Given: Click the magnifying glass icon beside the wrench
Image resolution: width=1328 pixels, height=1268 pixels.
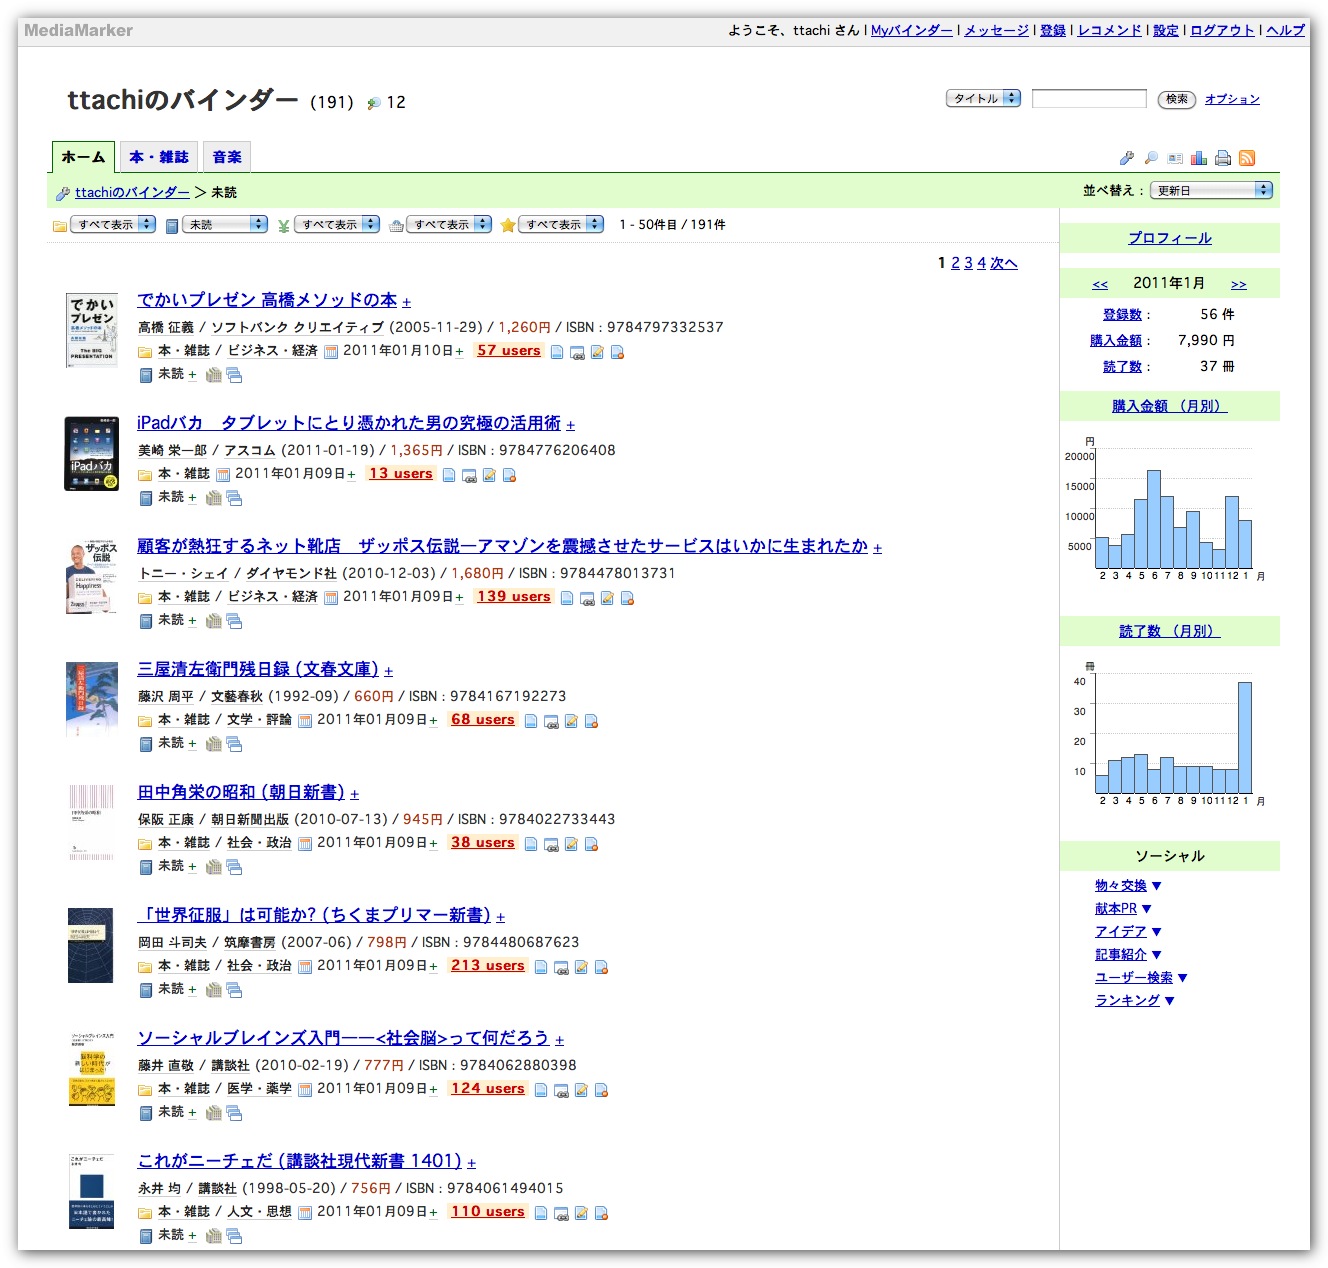Looking at the screenshot, I should (x=1151, y=158).
